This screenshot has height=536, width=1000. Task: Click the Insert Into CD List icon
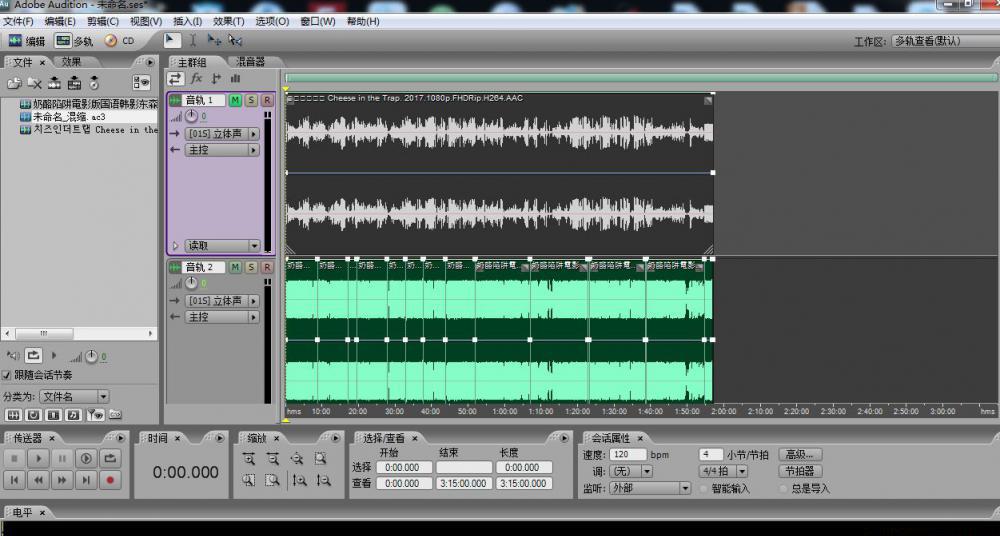pos(75,83)
